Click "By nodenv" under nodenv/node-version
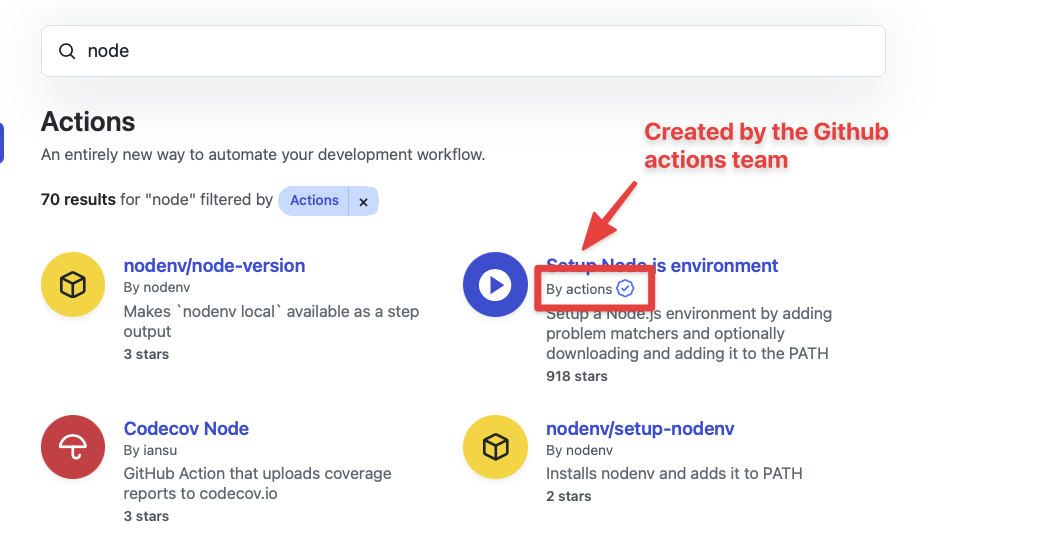 point(157,288)
